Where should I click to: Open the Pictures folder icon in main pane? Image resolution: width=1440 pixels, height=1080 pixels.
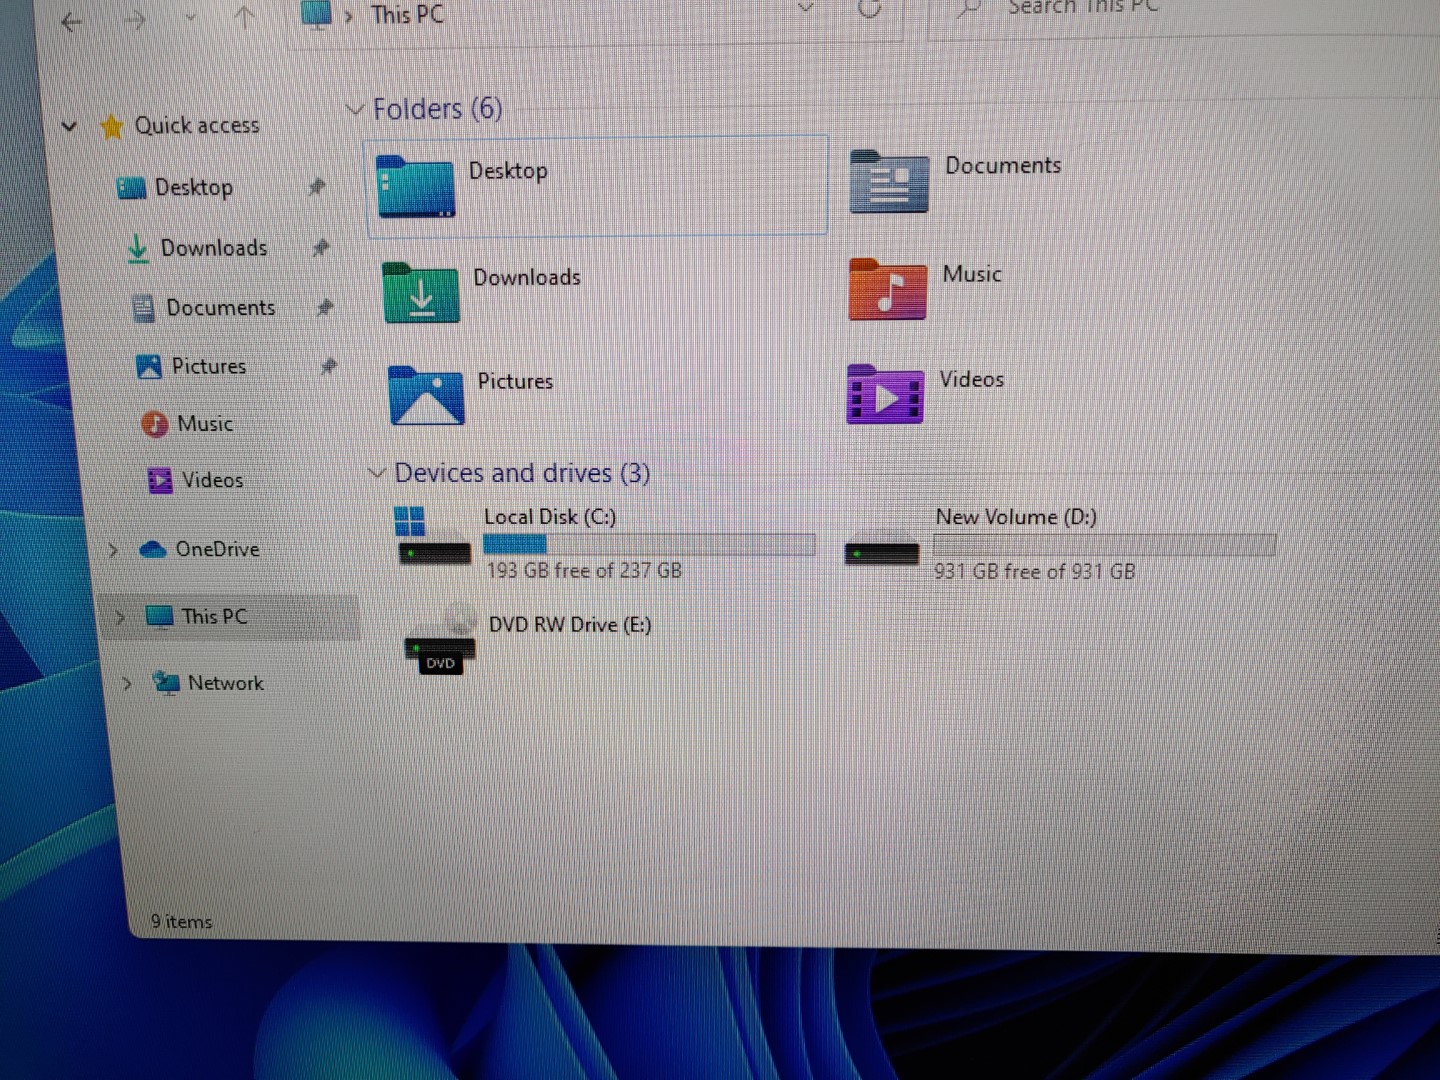click(426, 395)
